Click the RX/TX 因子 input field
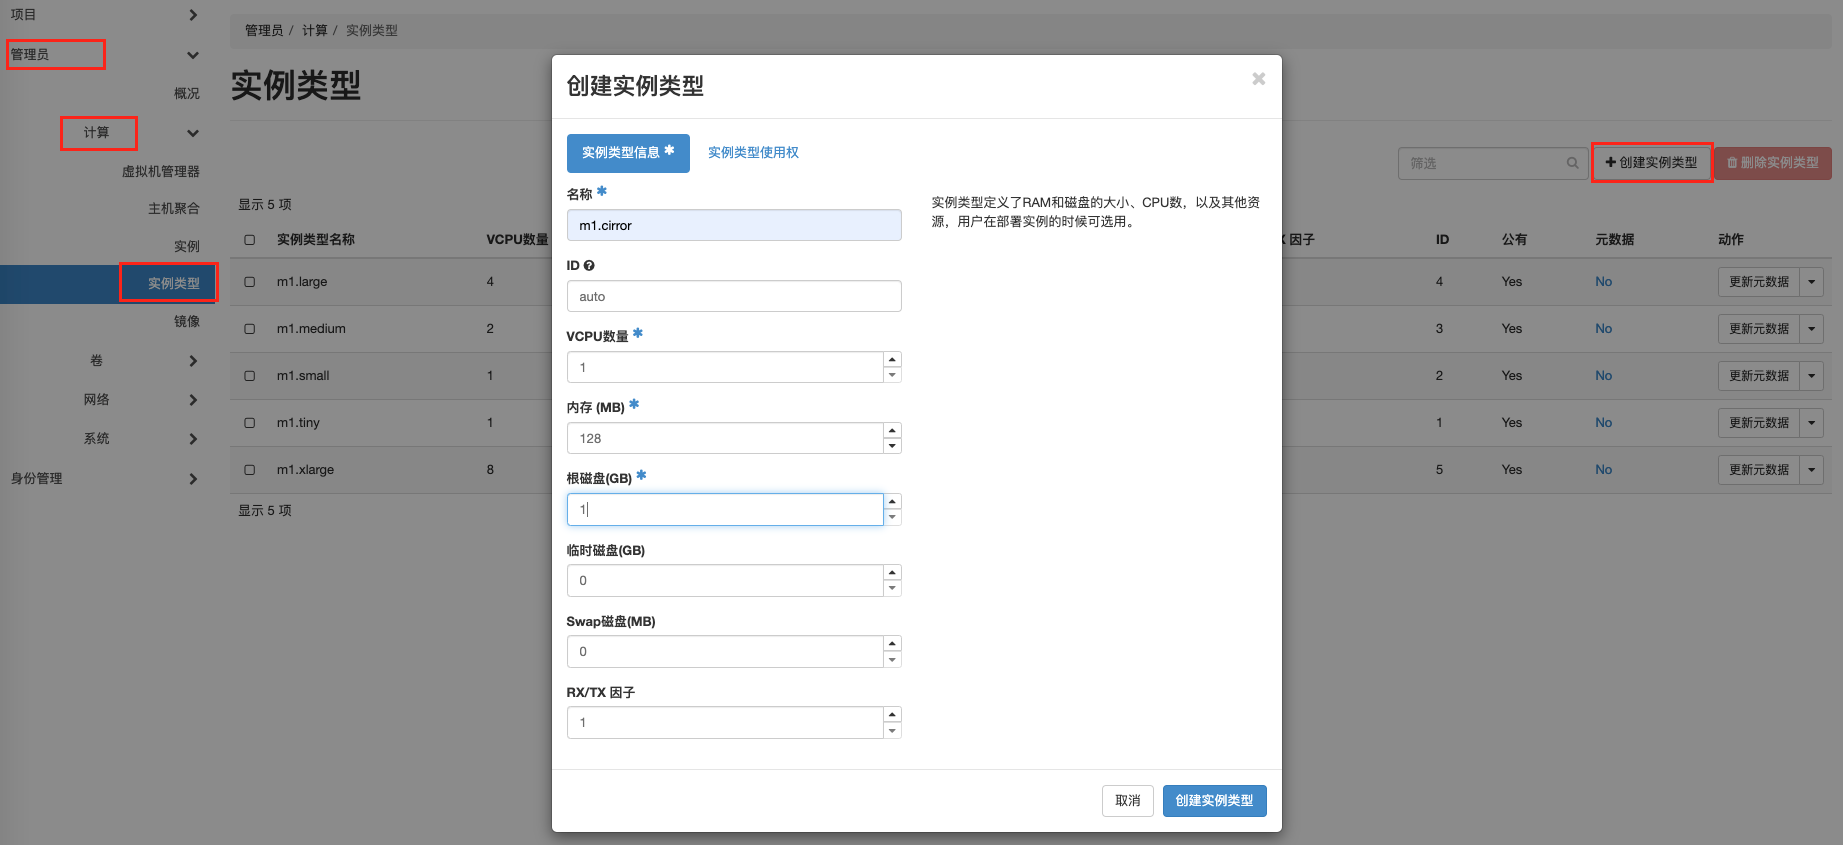 click(x=725, y=723)
